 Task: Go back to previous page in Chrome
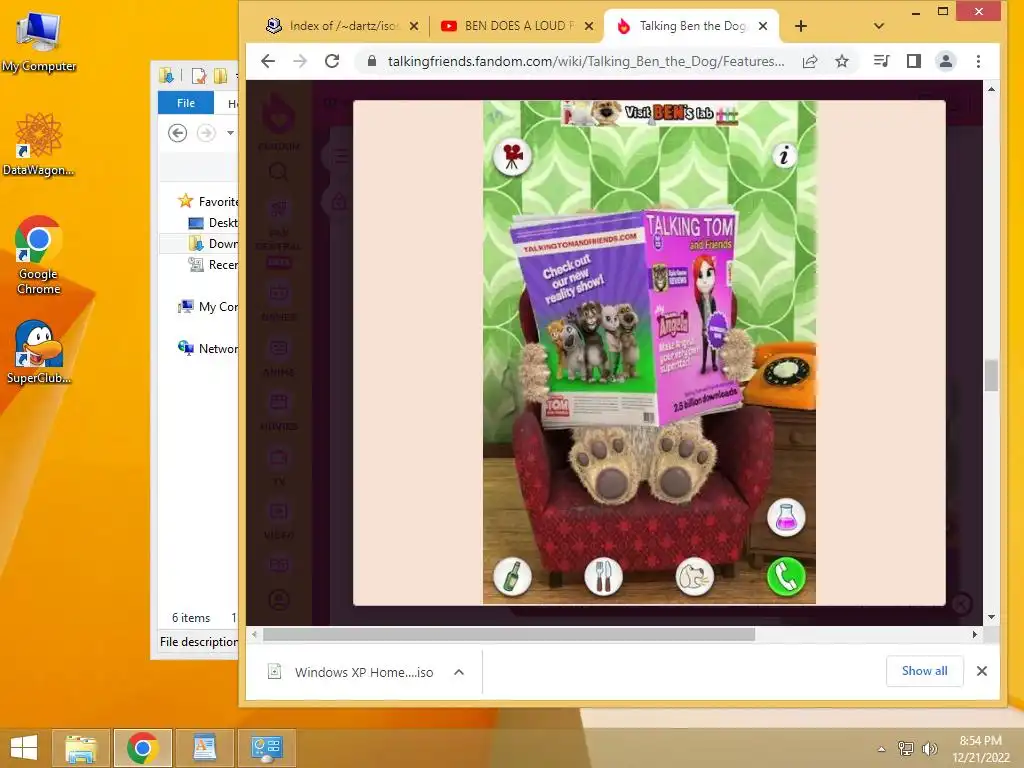pyautogui.click(x=268, y=61)
